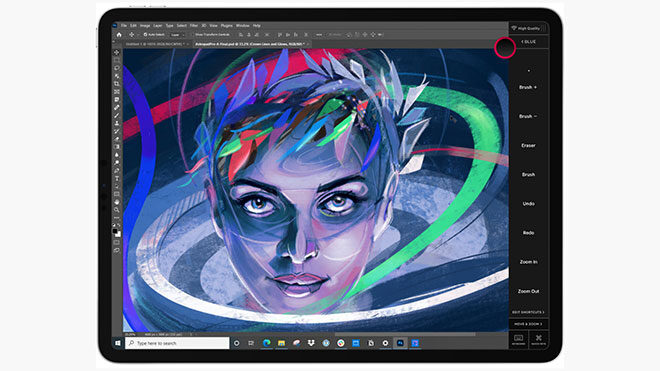Select the Lasso tool
Viewport: 660px width, 371px height.
click(117, 68)
